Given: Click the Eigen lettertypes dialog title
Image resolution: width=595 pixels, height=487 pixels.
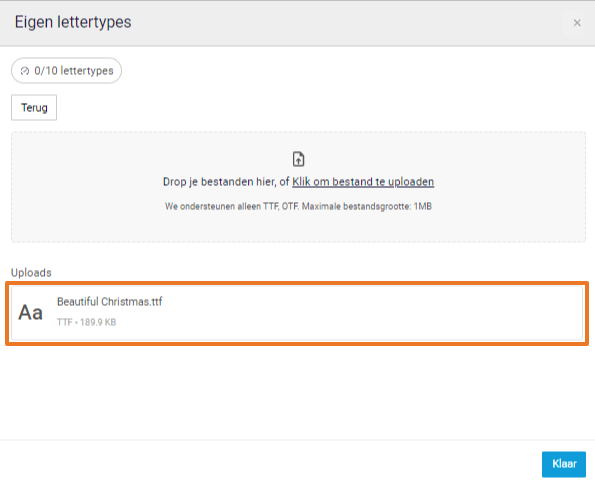Looking at the screenshot, I should tap(73, 22).
